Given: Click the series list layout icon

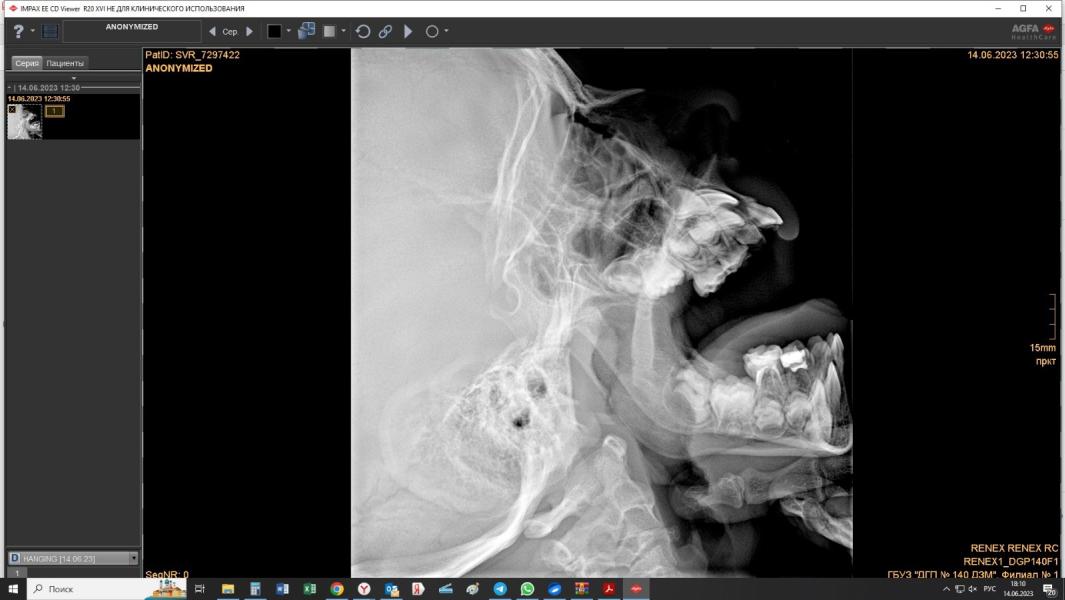Looking at the screenshot, I should (x=50, y=31).
